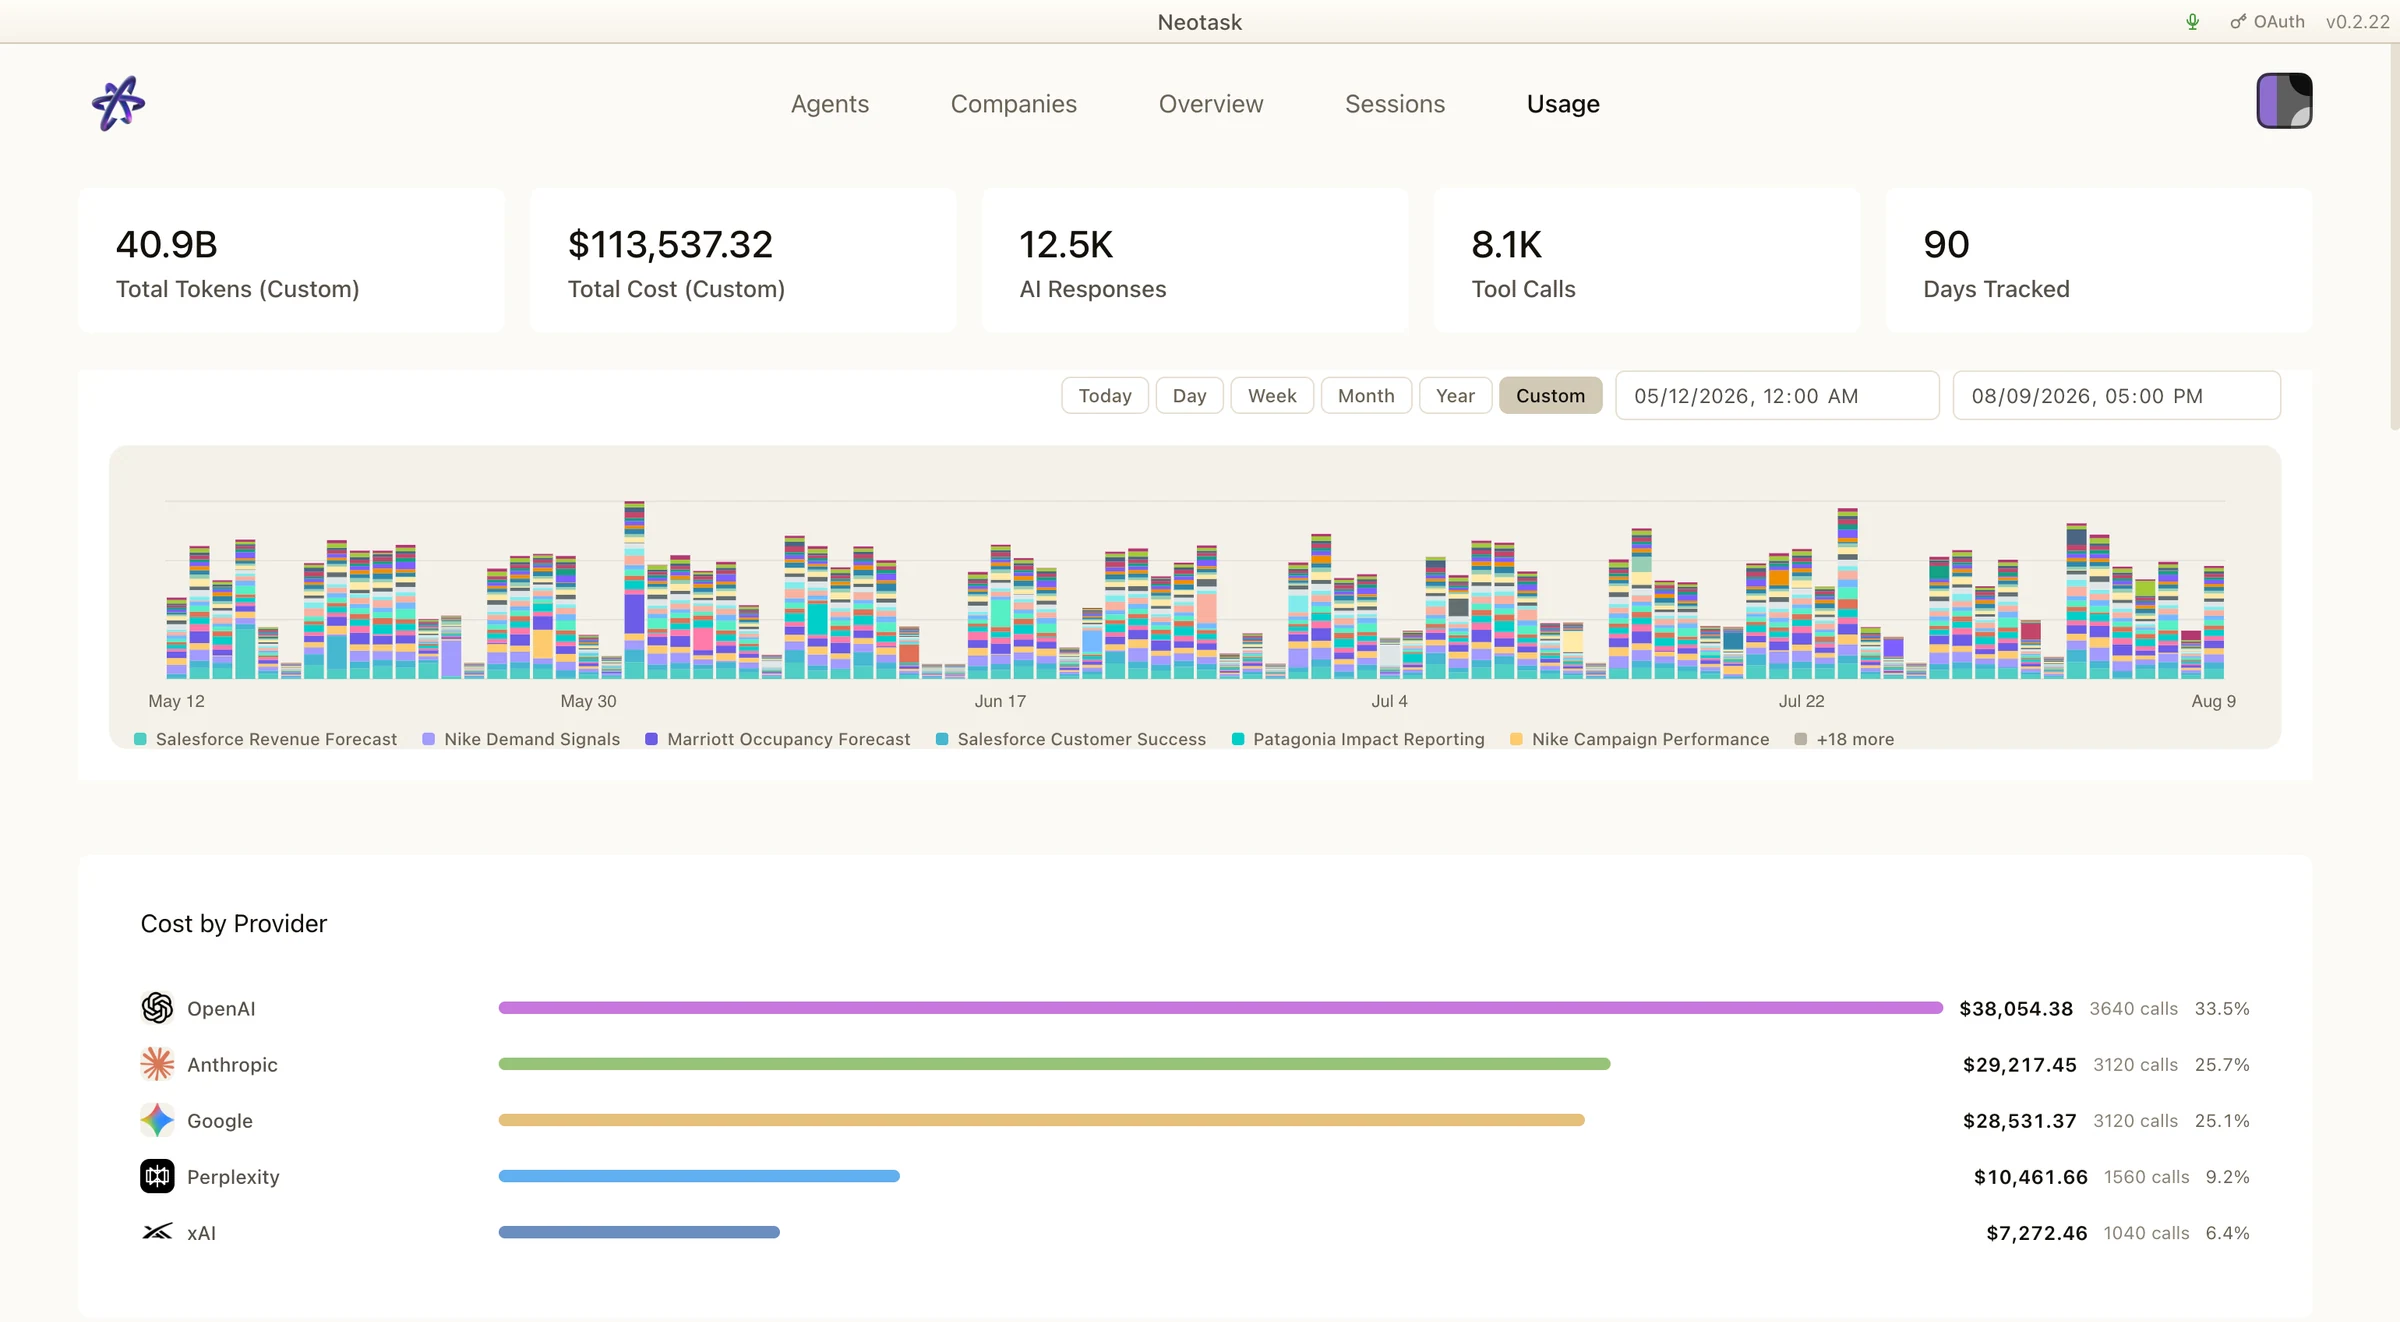
Task: Switch to the Overview tab
Action: coord(1210,104)
